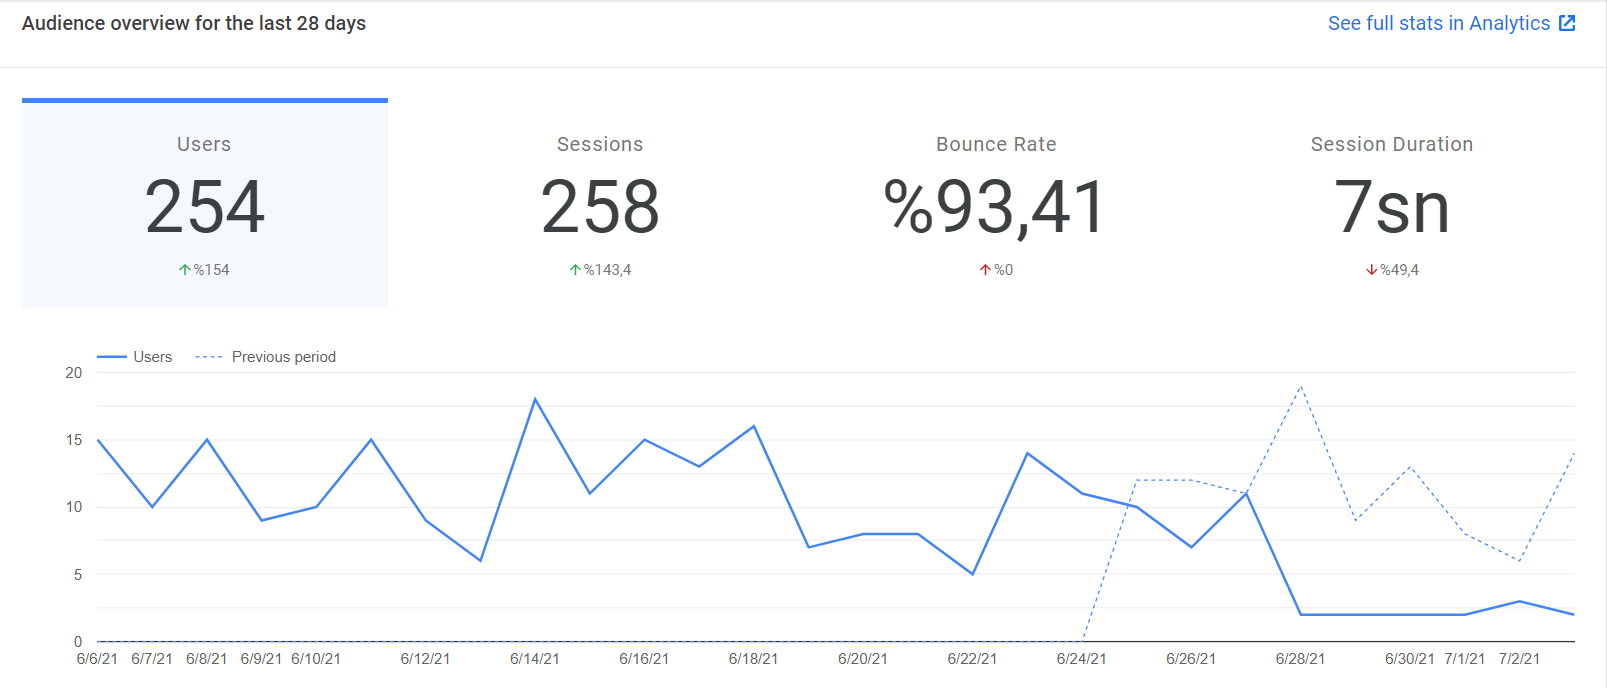Click the green up arrow by %143,4
The width and height of the screenshot is (1607, 688).
[x=575, y=270]
